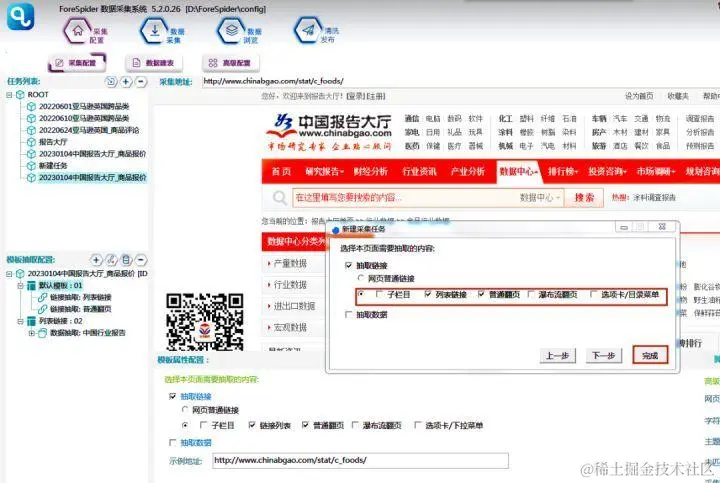Collapse the 默认模板 : 01 node
The width and height of the screenshot is (720, 483).
[20, 286]
